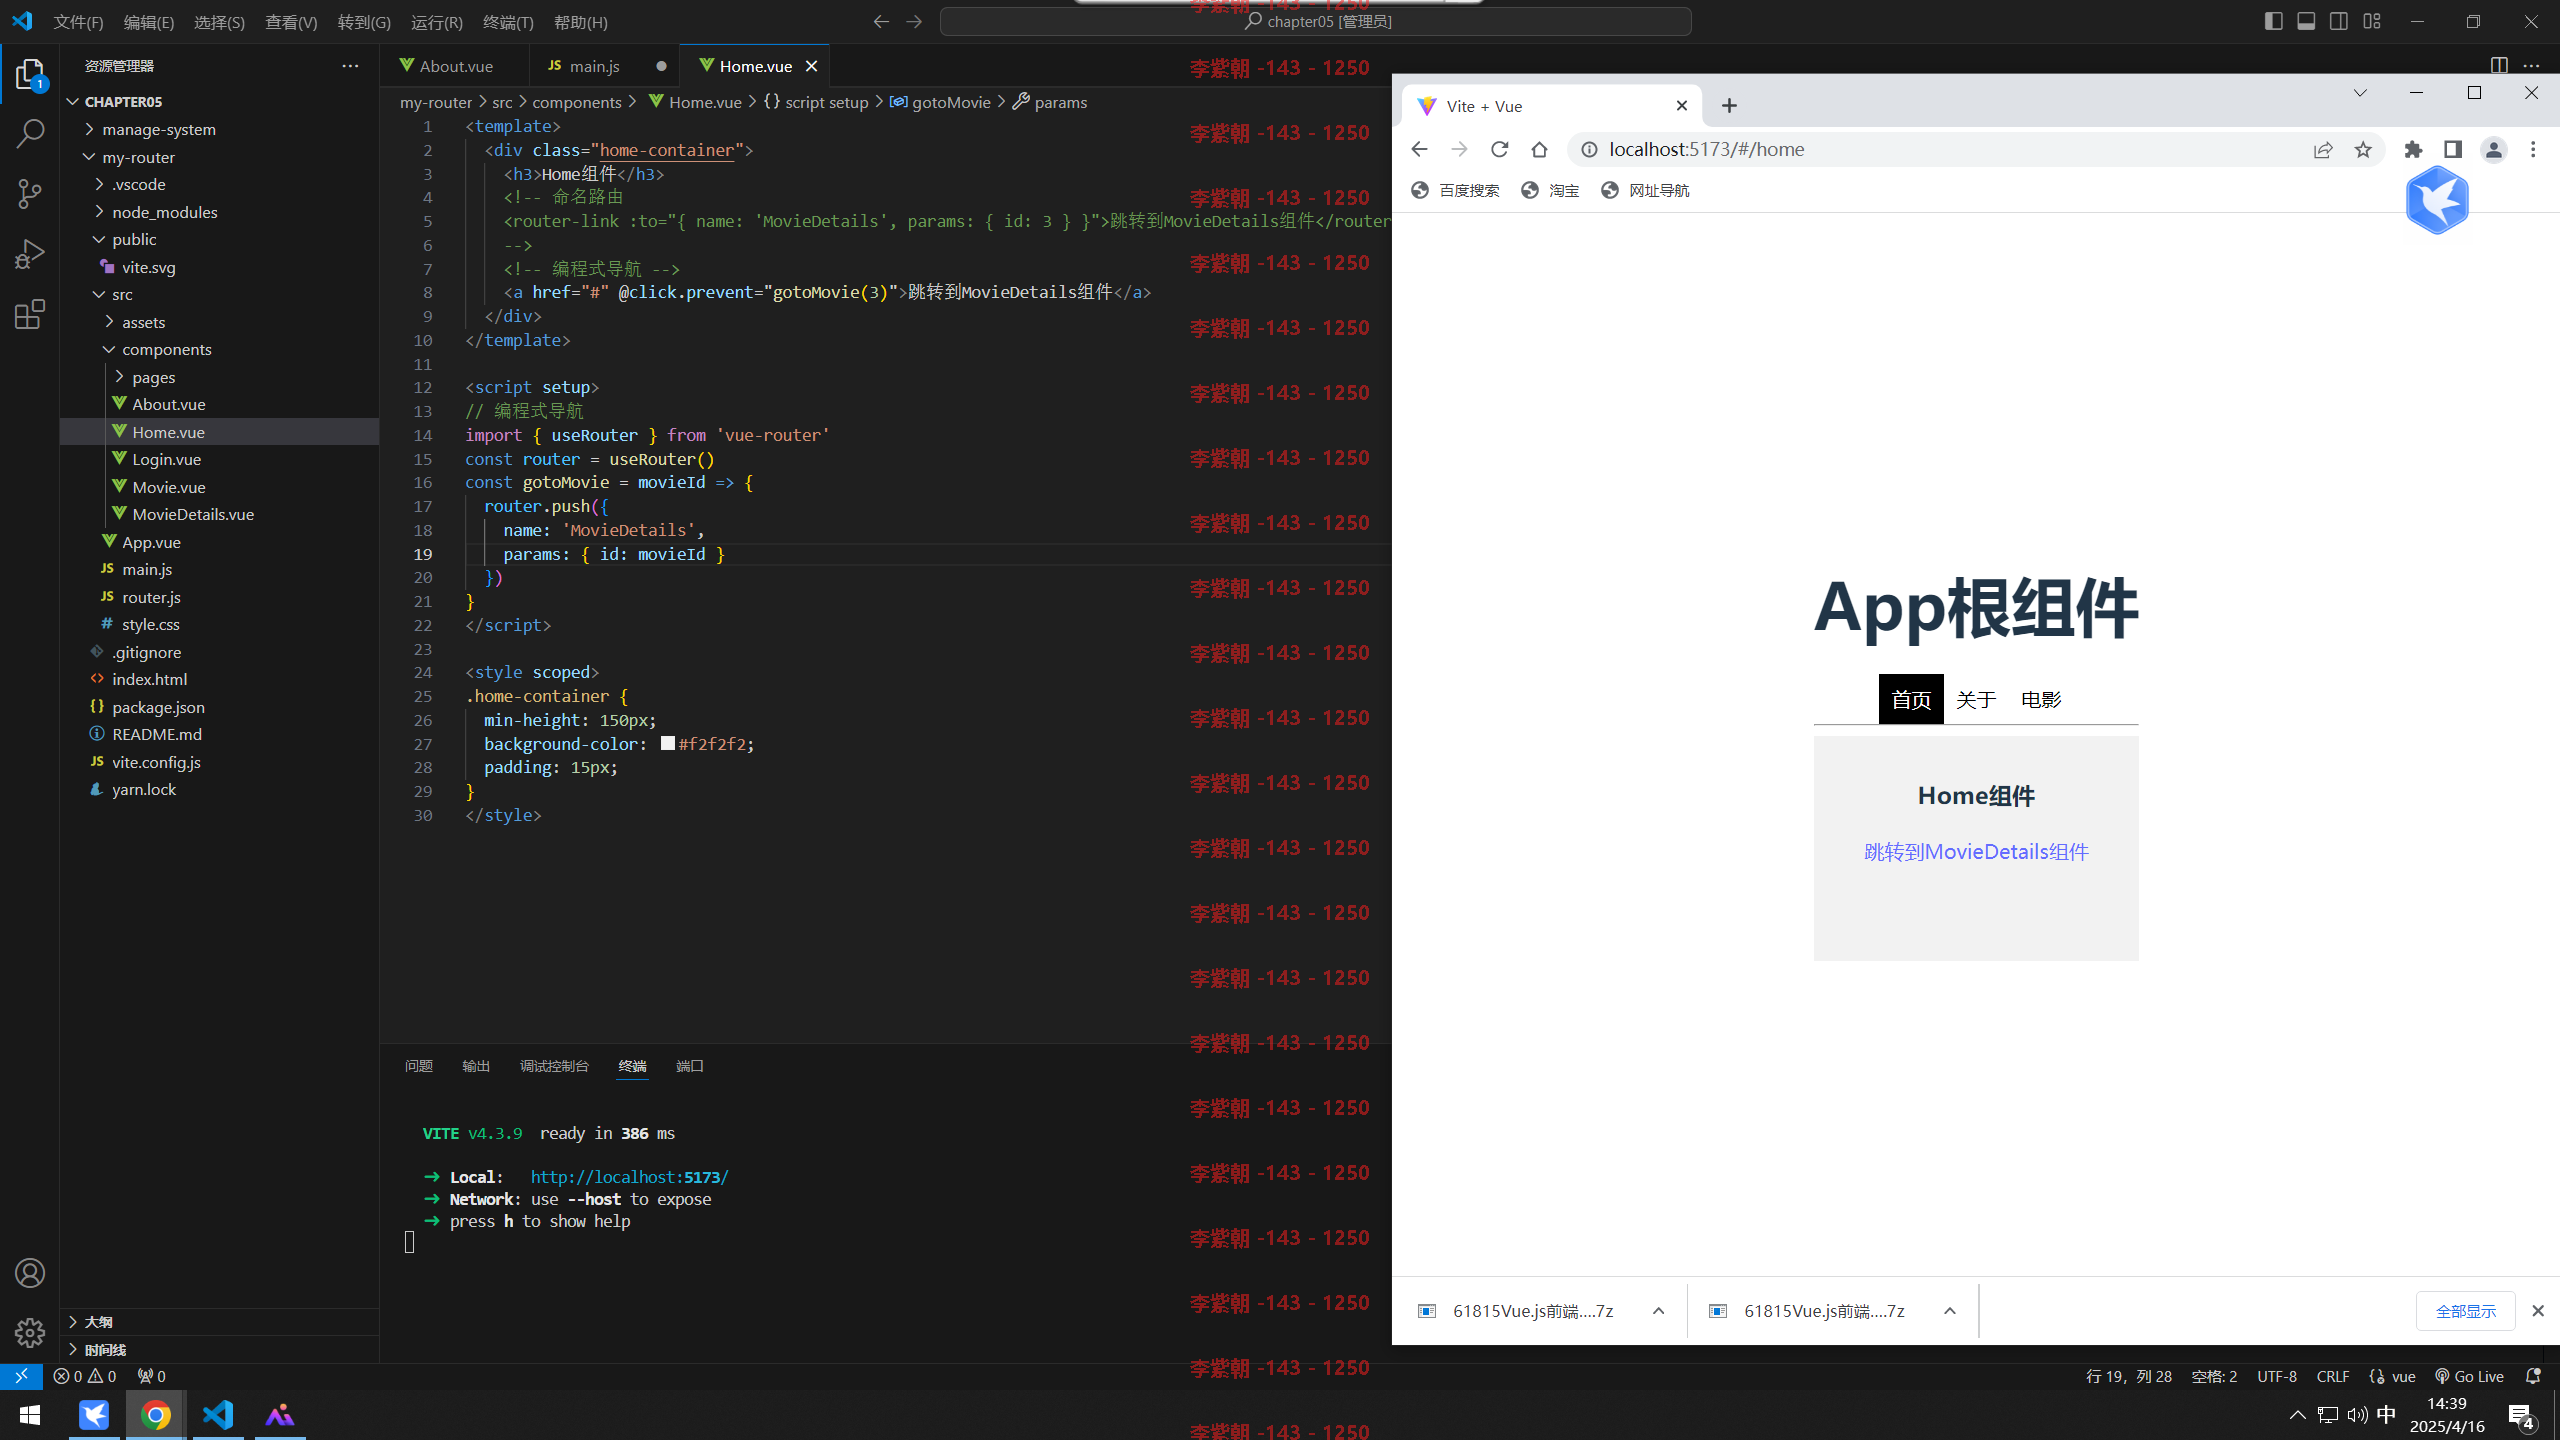Switch to 调试控制台 panel tab

pyautogui.click(x=554, y=1066)
